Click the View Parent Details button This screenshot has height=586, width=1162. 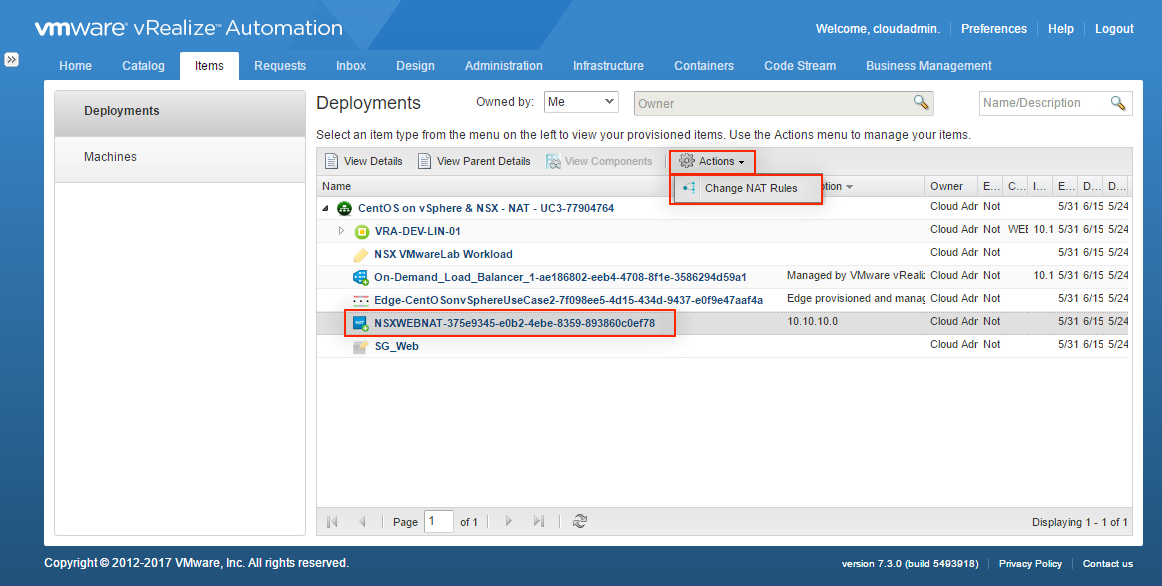[474, 161]
